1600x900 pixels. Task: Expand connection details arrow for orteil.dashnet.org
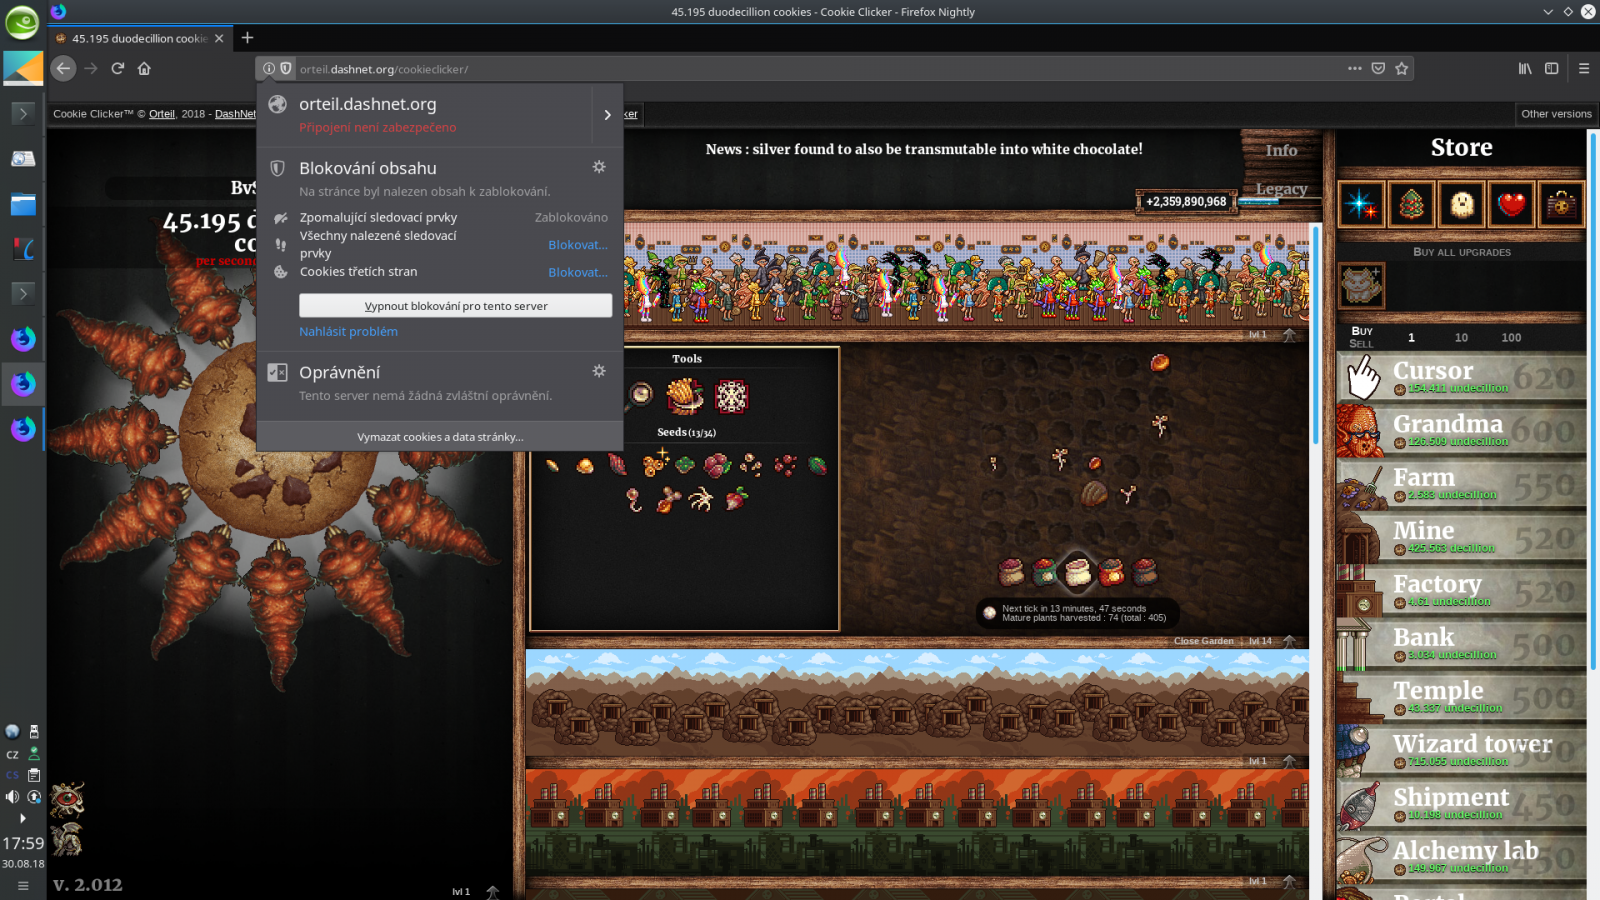(x=607, y=115)
